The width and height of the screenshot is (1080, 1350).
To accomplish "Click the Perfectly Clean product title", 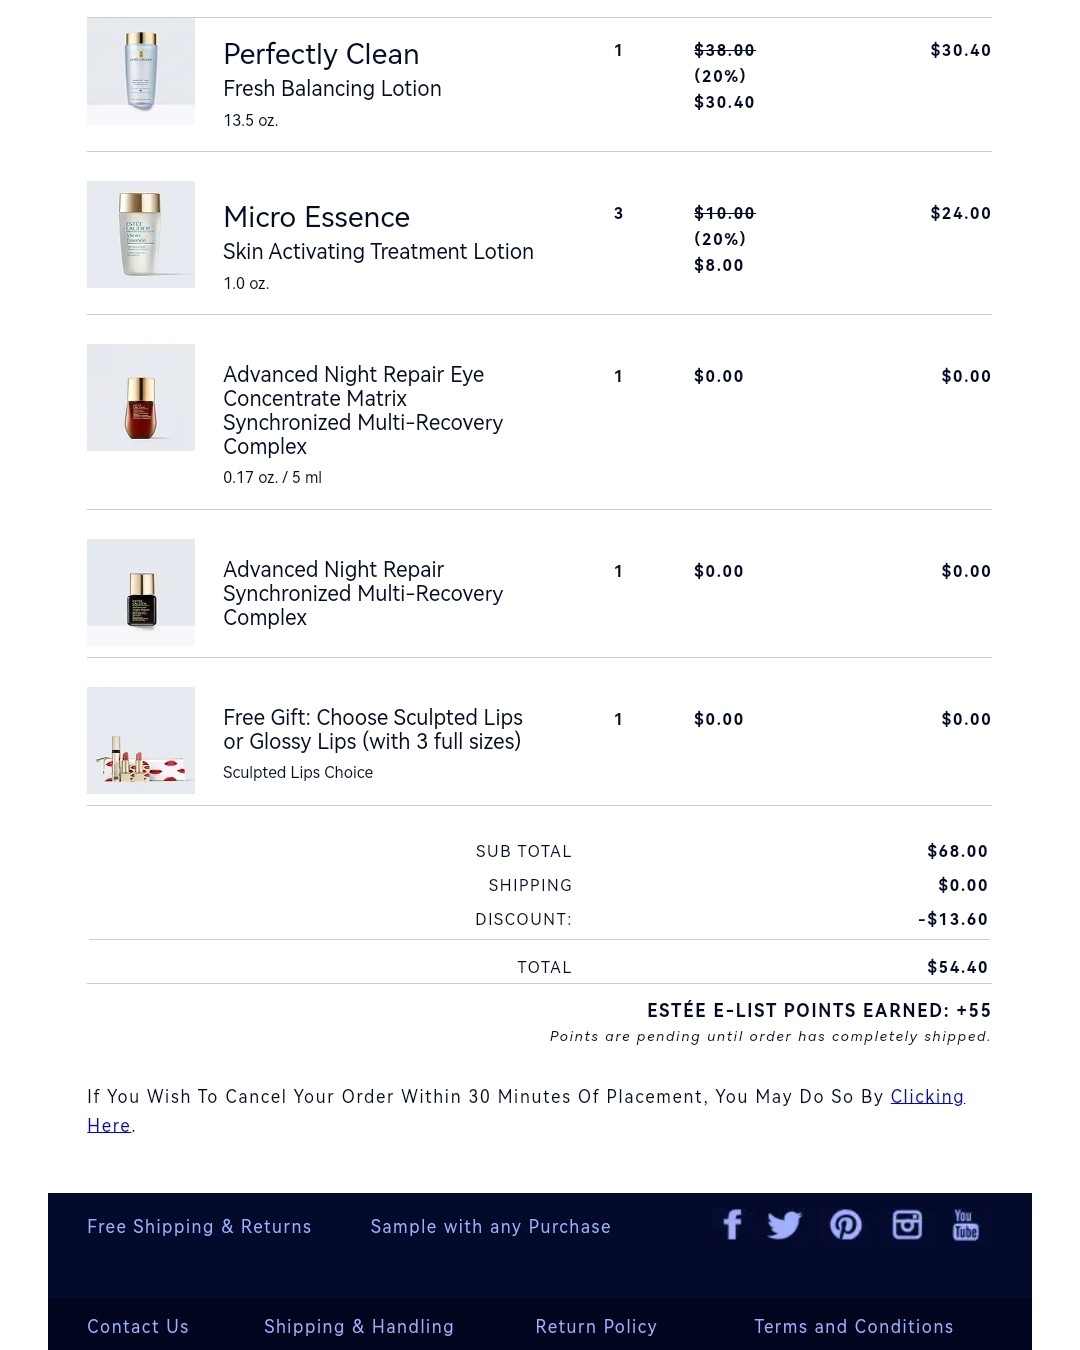I will (x=321, y=54).
